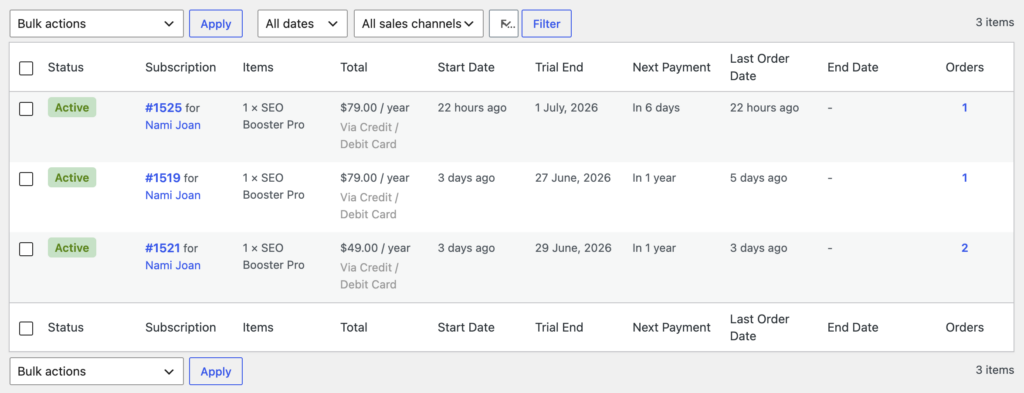The width and height of the screenshot is (1024, 393).
Task: Click the top Apply button
Action: [x=216, y=24]
